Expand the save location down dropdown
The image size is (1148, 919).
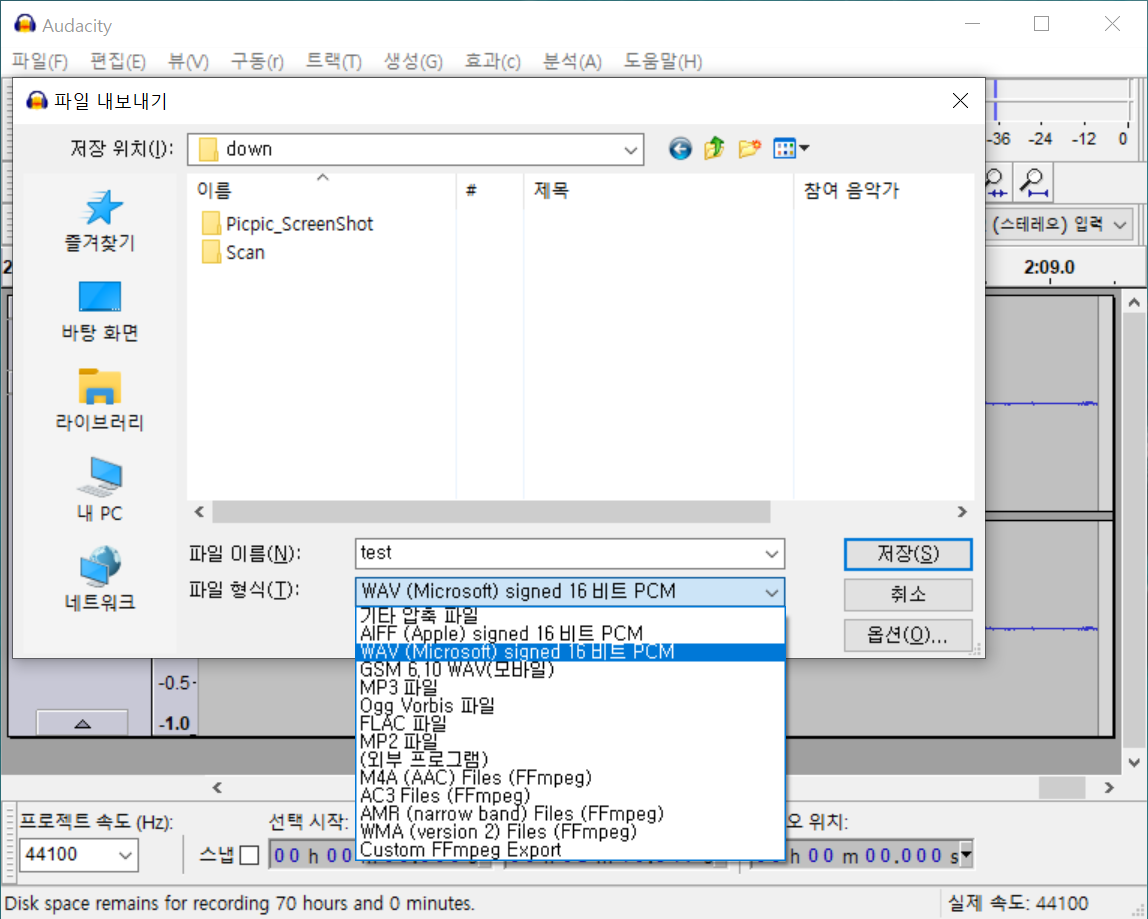(x=630, y=149)
